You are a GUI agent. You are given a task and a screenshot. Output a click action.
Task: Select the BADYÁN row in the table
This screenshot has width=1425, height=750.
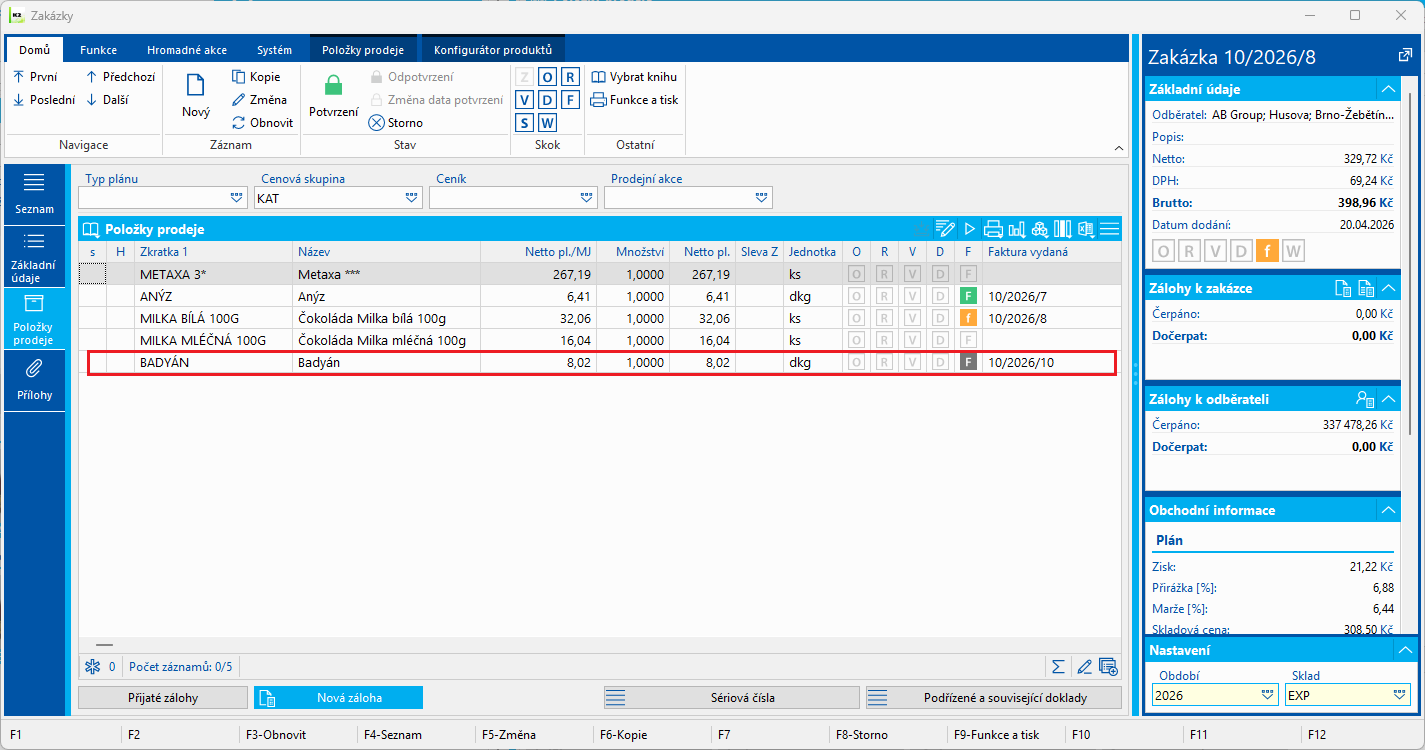600,363
